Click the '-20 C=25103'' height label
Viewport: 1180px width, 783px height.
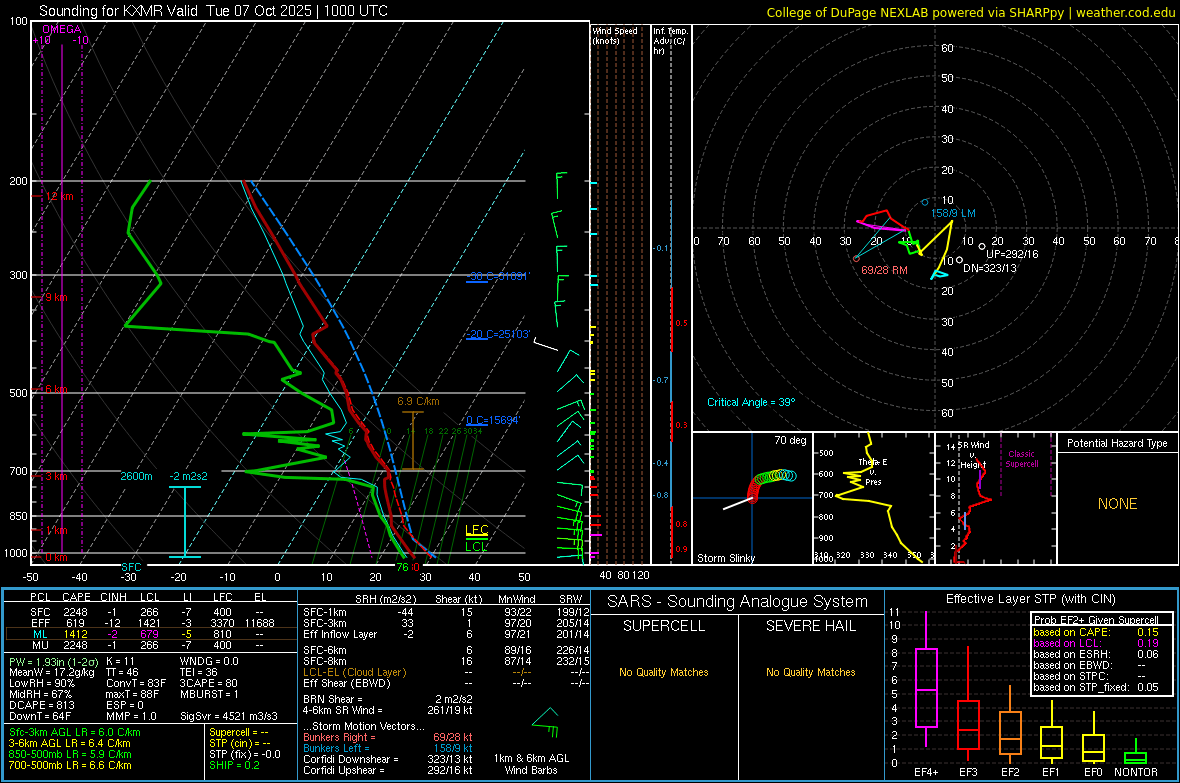pyautogui.click(x=498, y=334)
